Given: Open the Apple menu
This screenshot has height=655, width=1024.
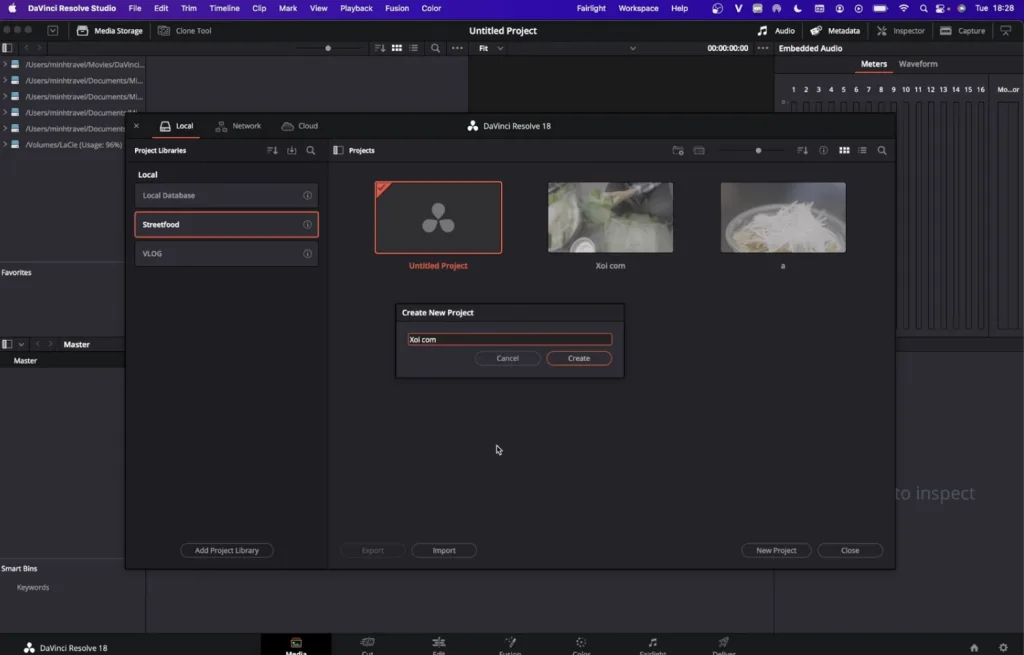Looking at the screenshot, I should 12,8.
